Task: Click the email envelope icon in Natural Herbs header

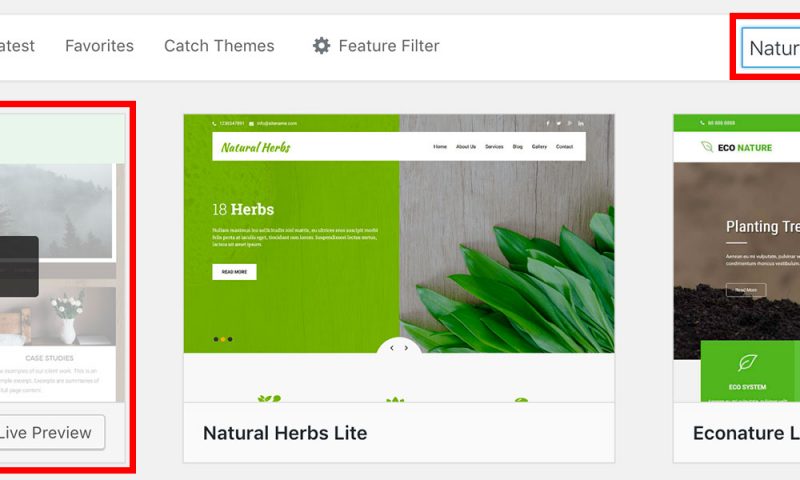Action: click(252, 123)
